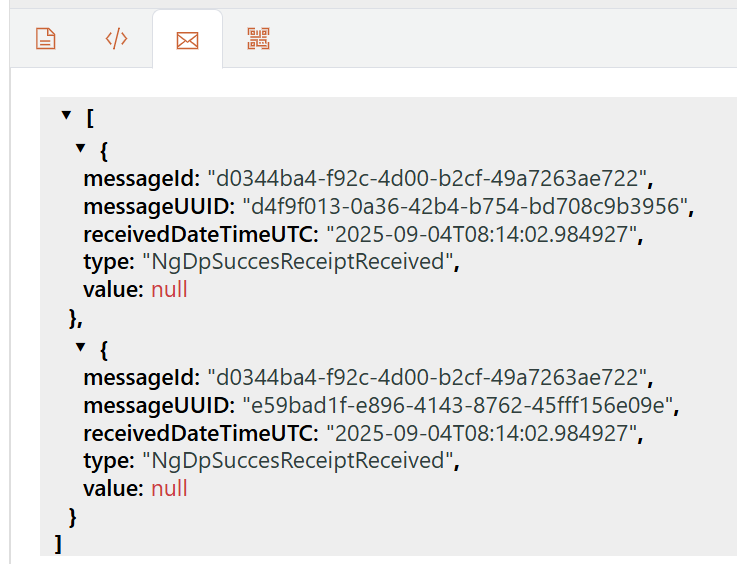Collapse the first JSON object

point(82,149)
